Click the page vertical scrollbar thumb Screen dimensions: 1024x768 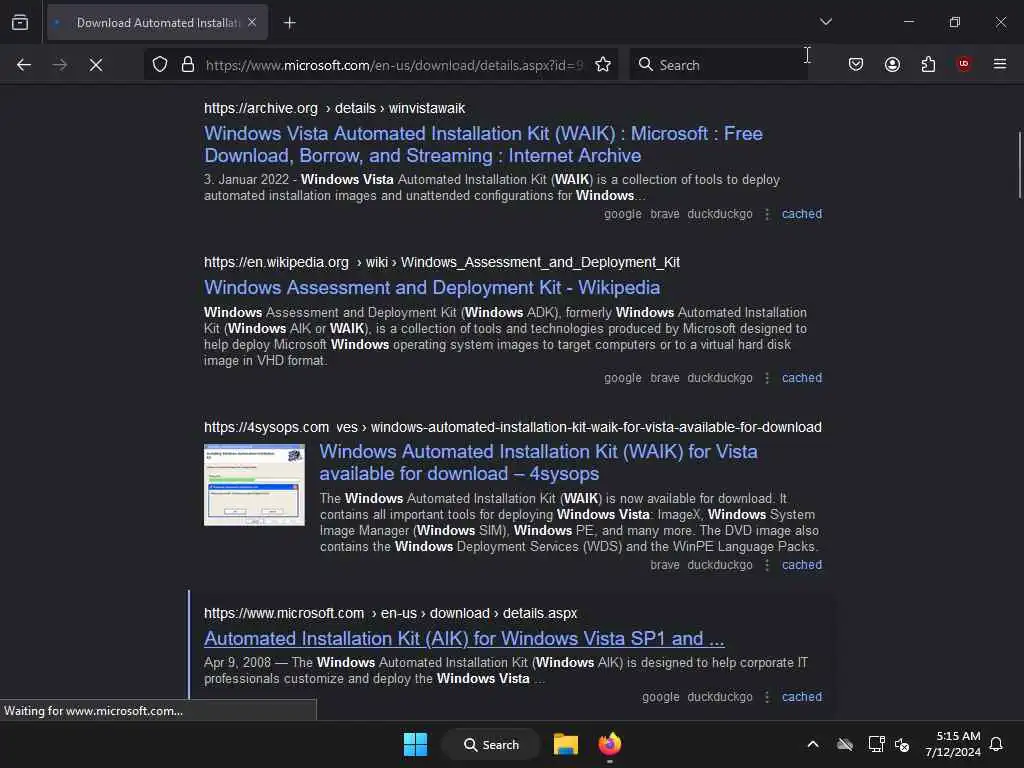(x=1019, y=165)
